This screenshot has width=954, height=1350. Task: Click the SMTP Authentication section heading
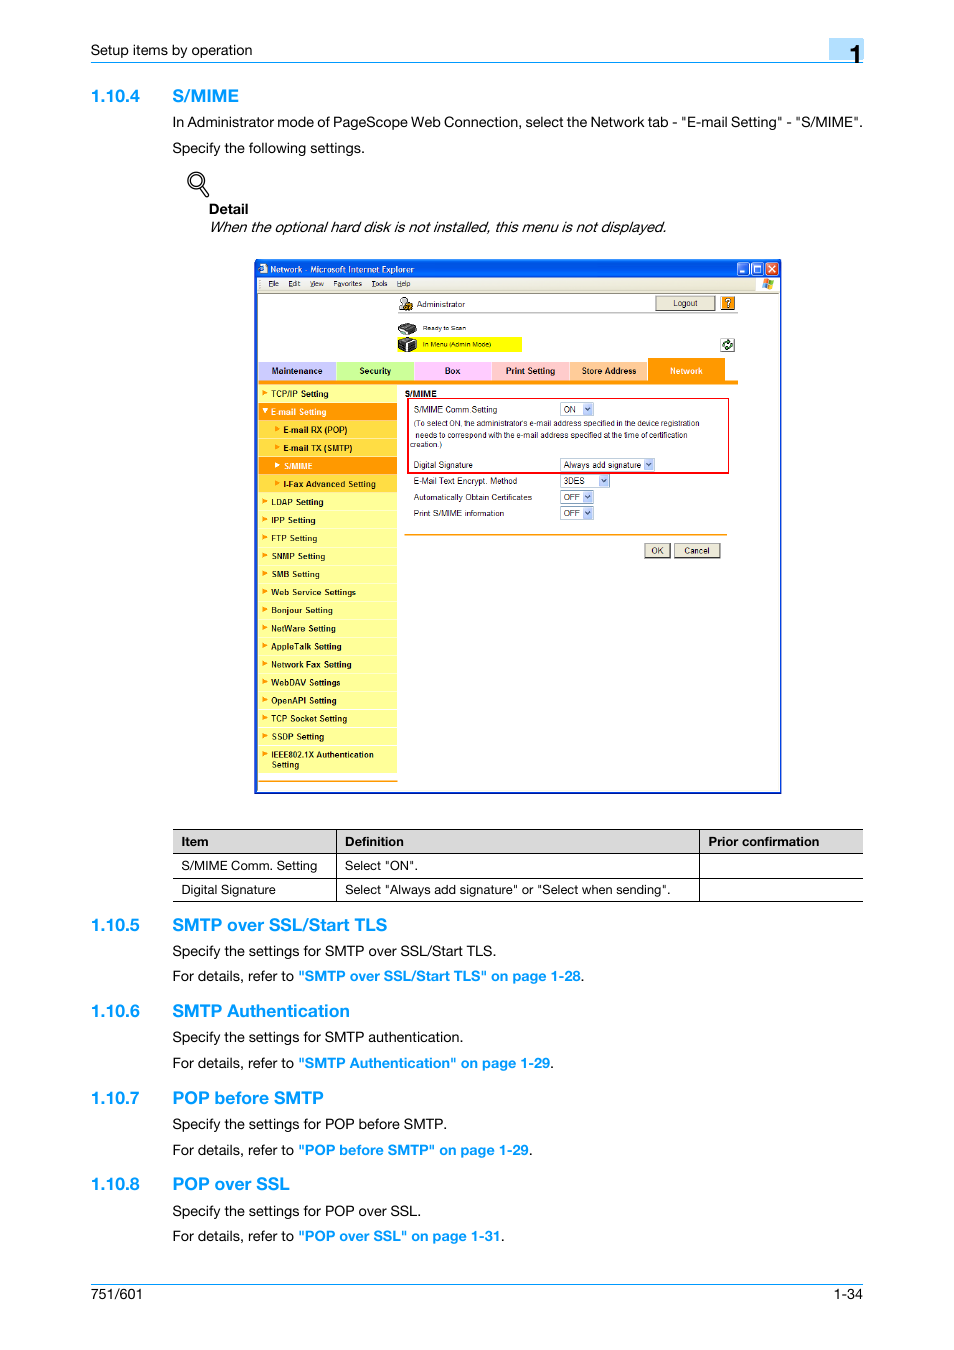pos(261,1011)
